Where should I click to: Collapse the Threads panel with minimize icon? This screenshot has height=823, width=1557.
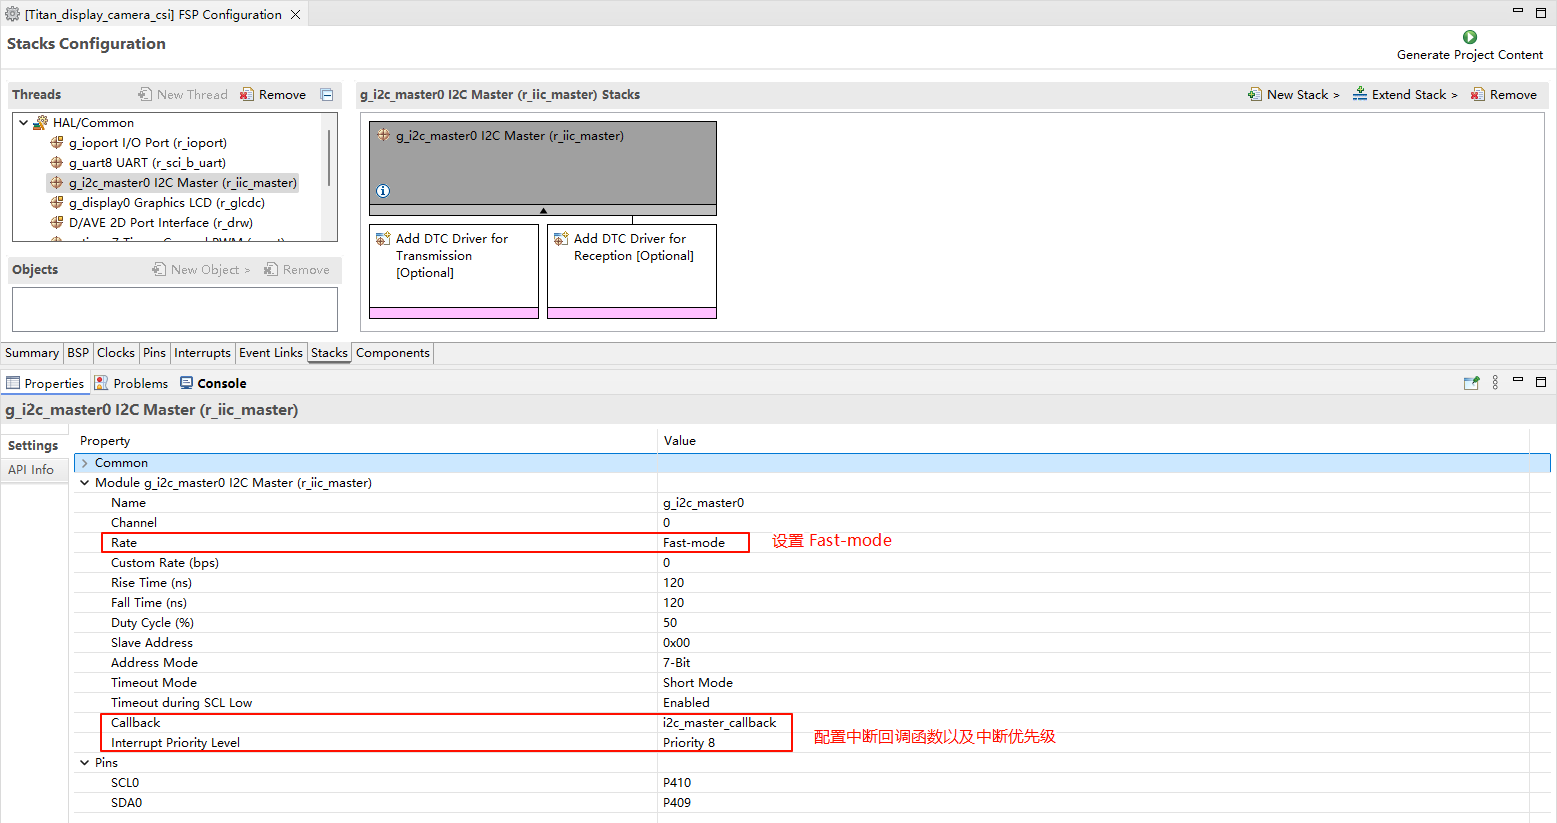tap(327, 95)
